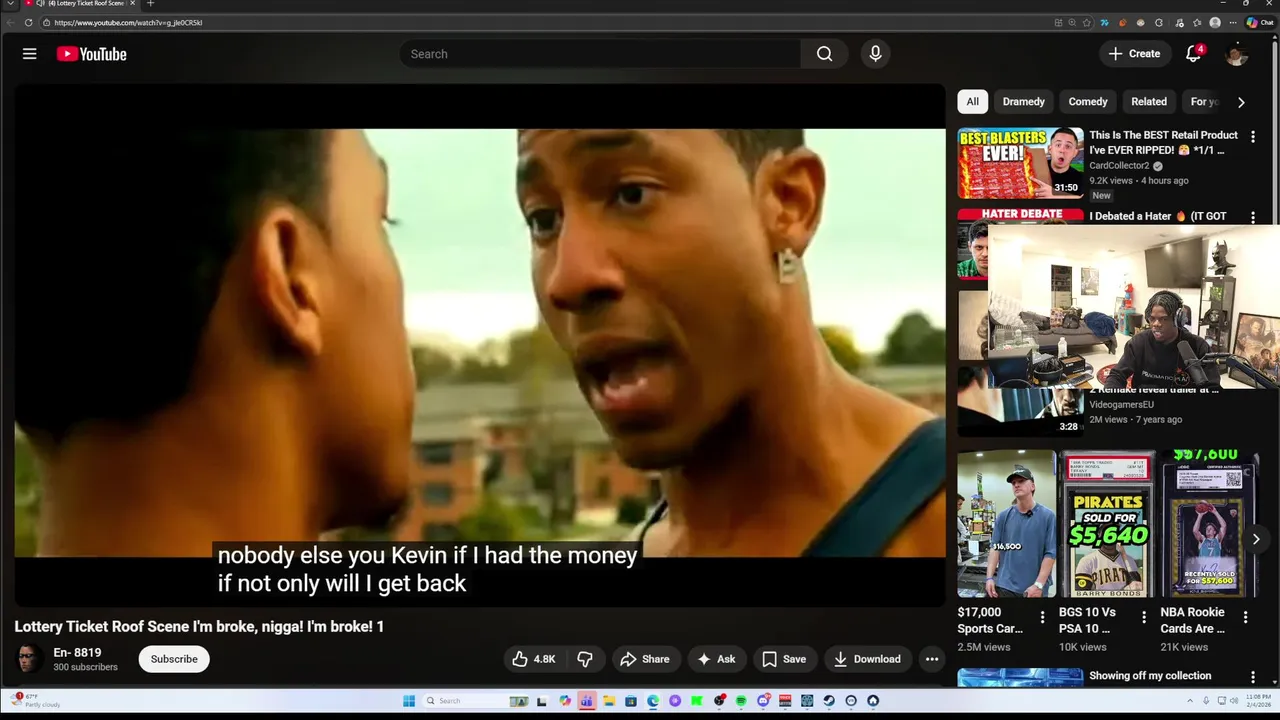Viewport: 1280px width, 720px height.
Task: Open options for NBA Rookie Cards short
Action: [1245, 618]
